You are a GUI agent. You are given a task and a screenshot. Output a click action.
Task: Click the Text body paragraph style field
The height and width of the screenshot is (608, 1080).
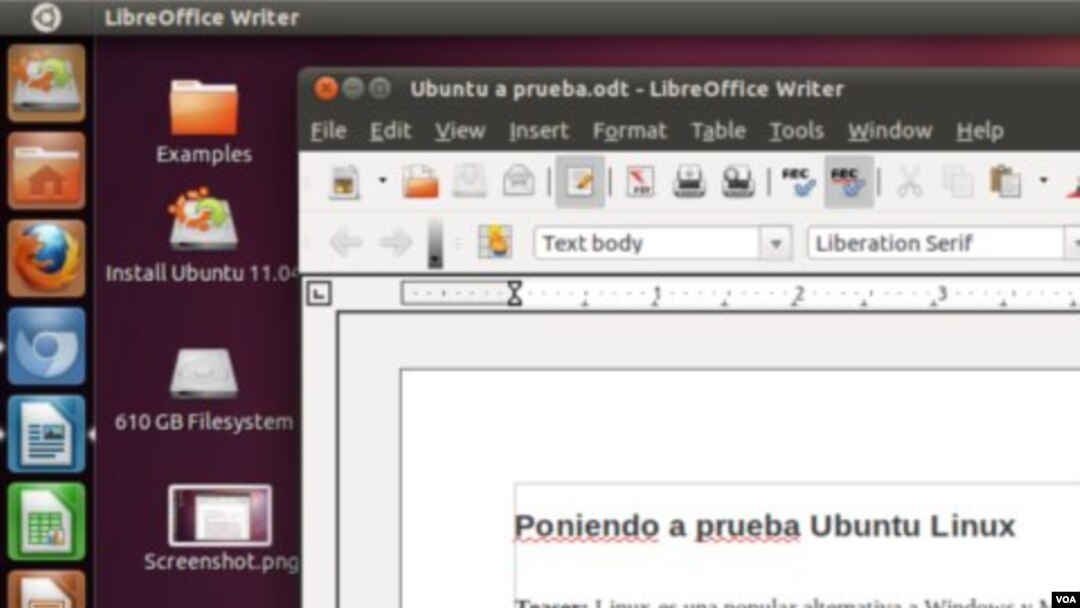(x=646, y=243)
